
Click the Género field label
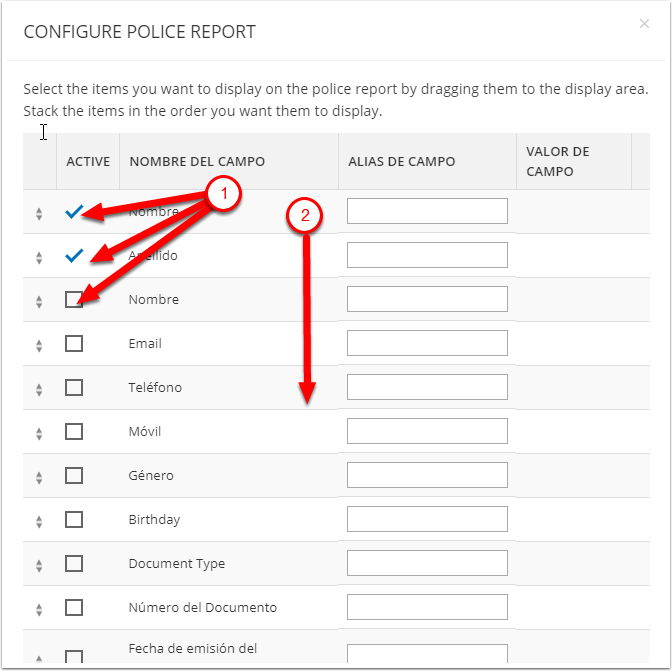point(151,476)
